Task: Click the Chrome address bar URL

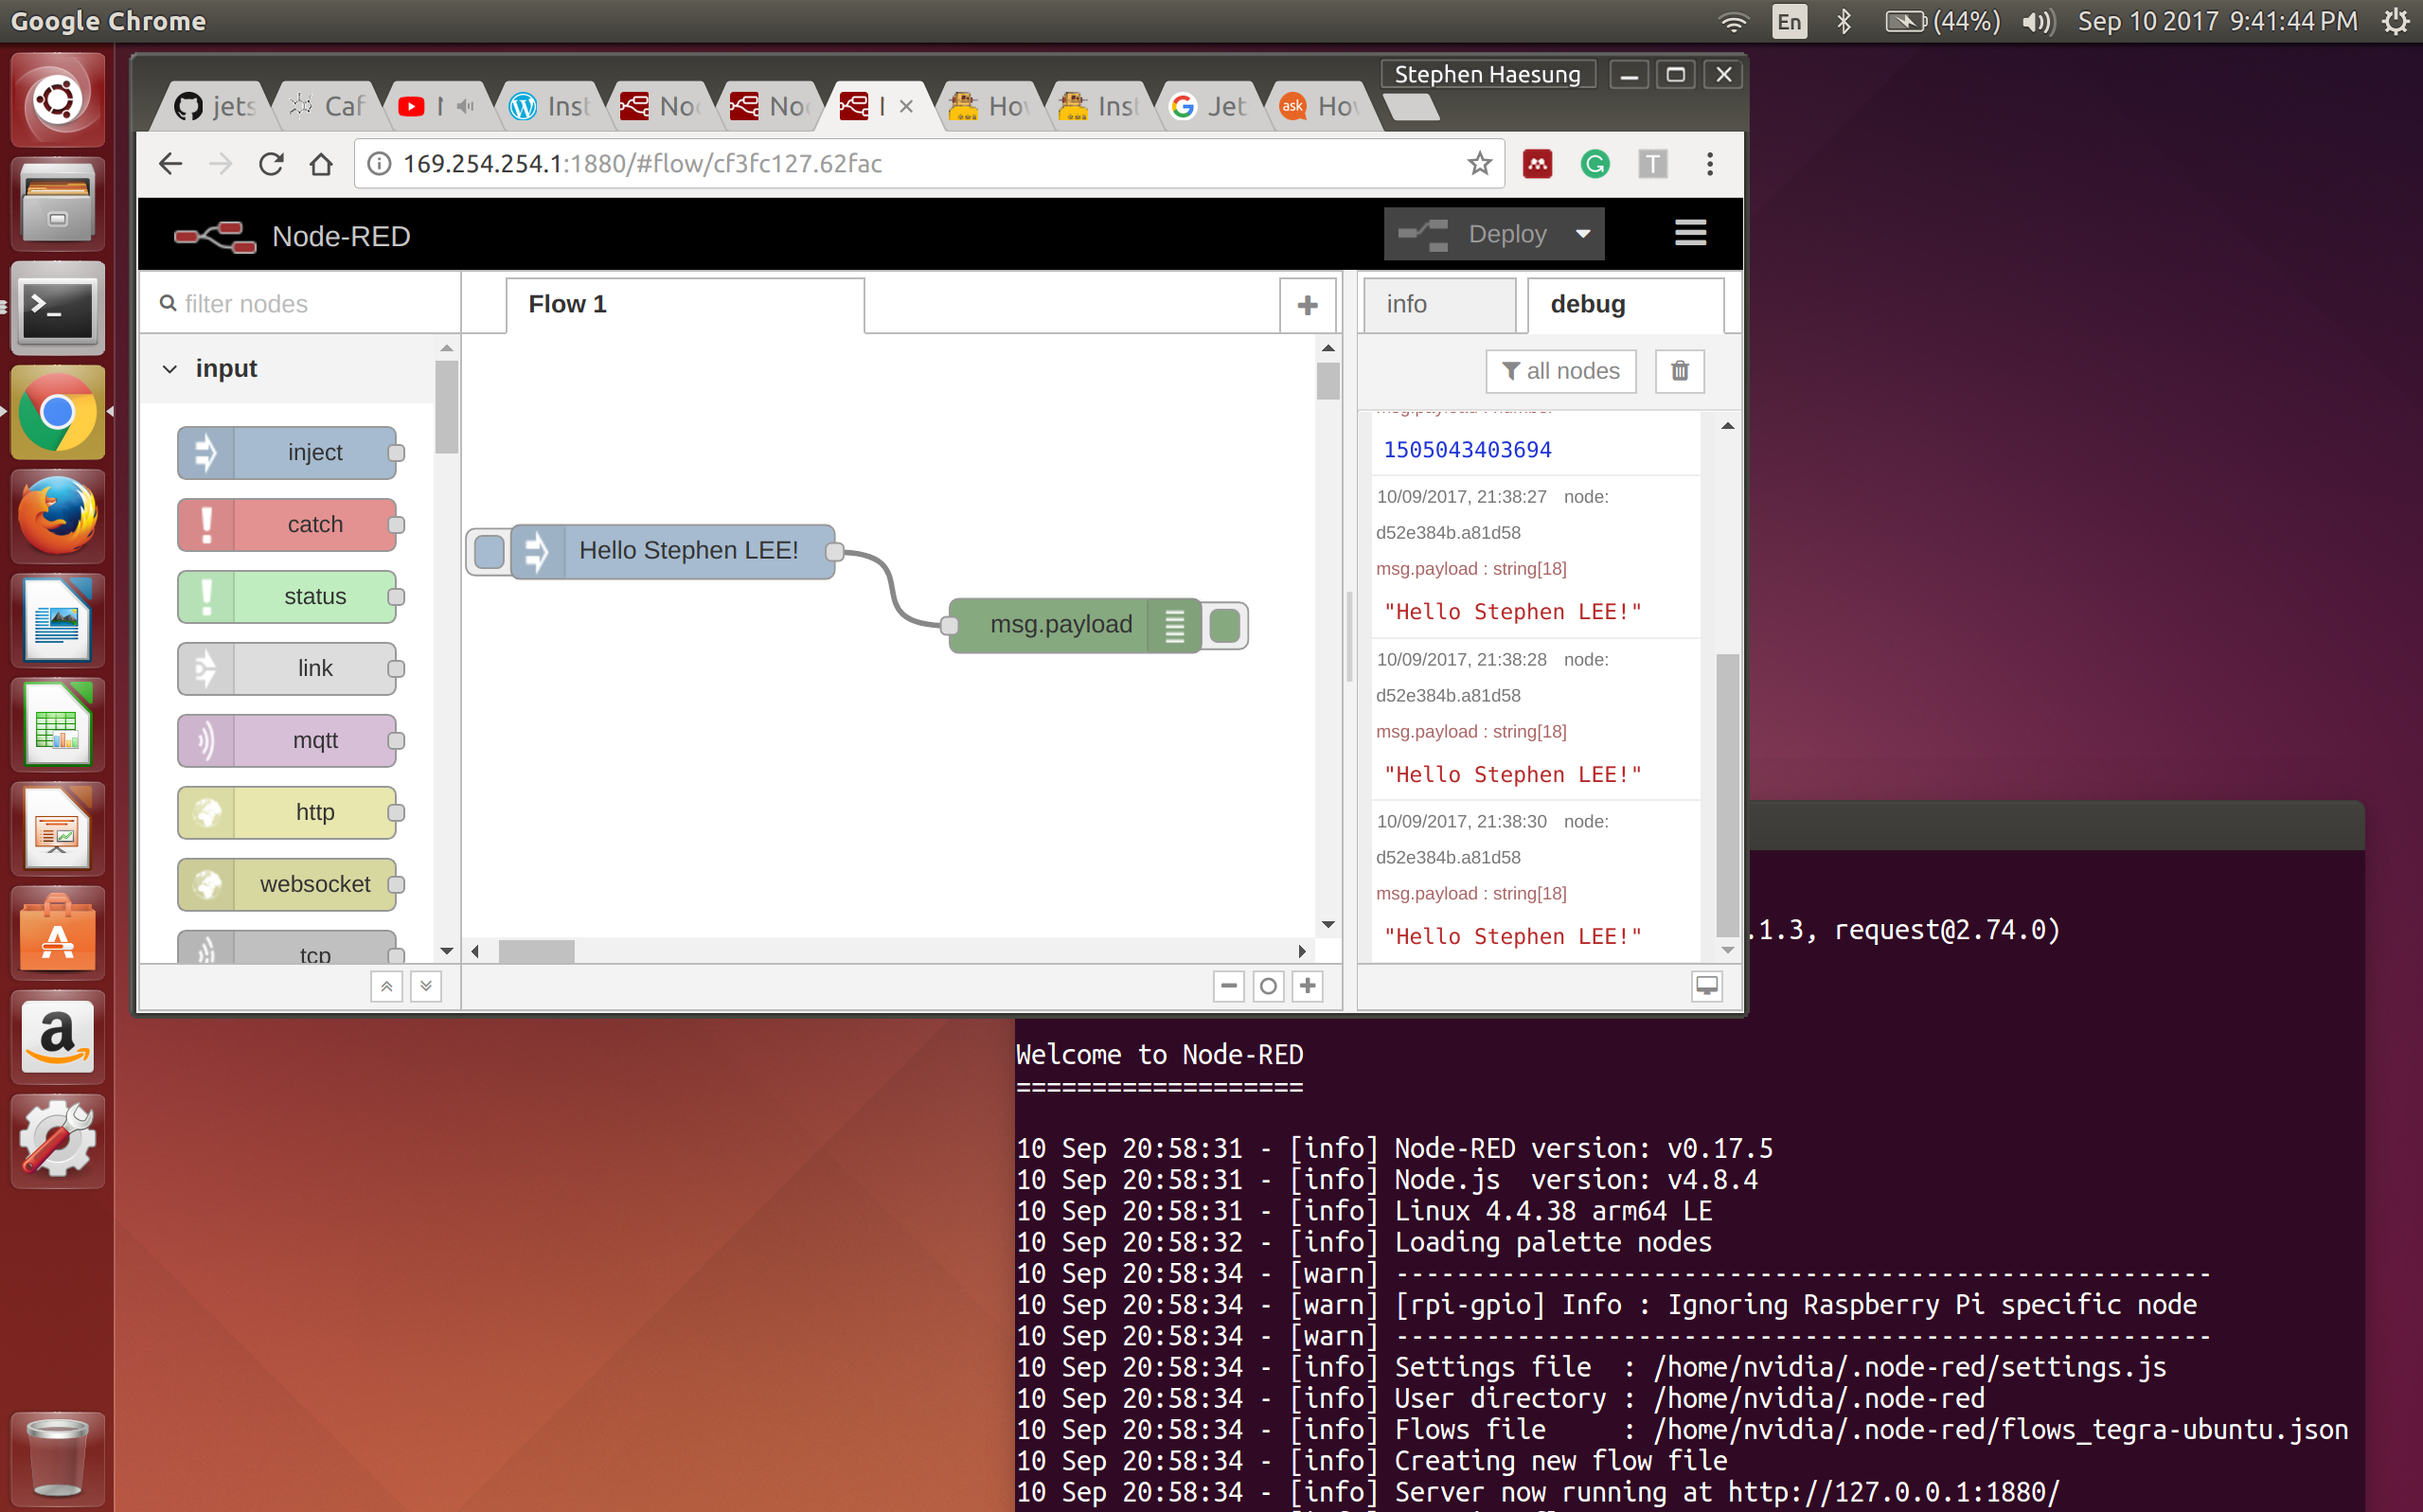Action: [643, 164]
